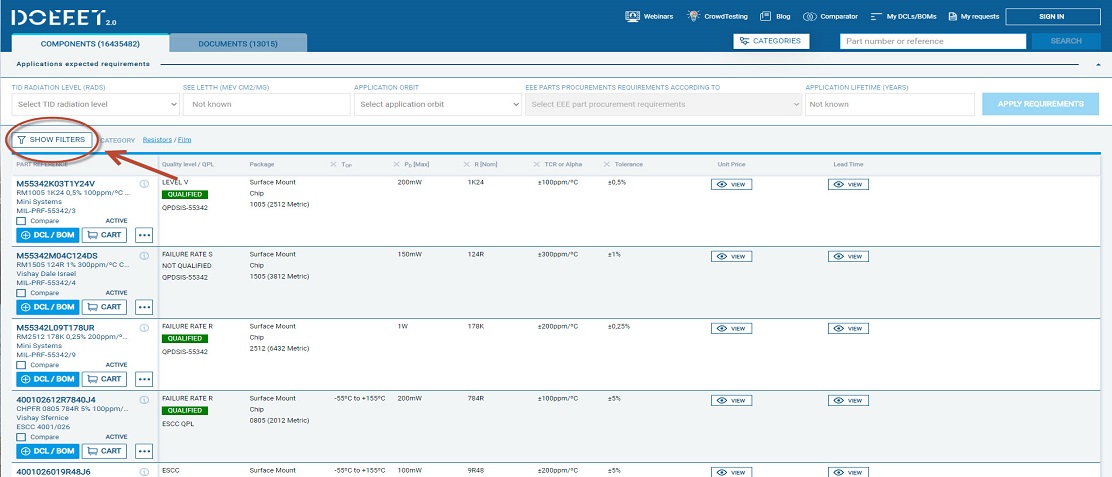
Task: Tick Compare checkbox for 400102612R7840J4
Action: point(21,437)
